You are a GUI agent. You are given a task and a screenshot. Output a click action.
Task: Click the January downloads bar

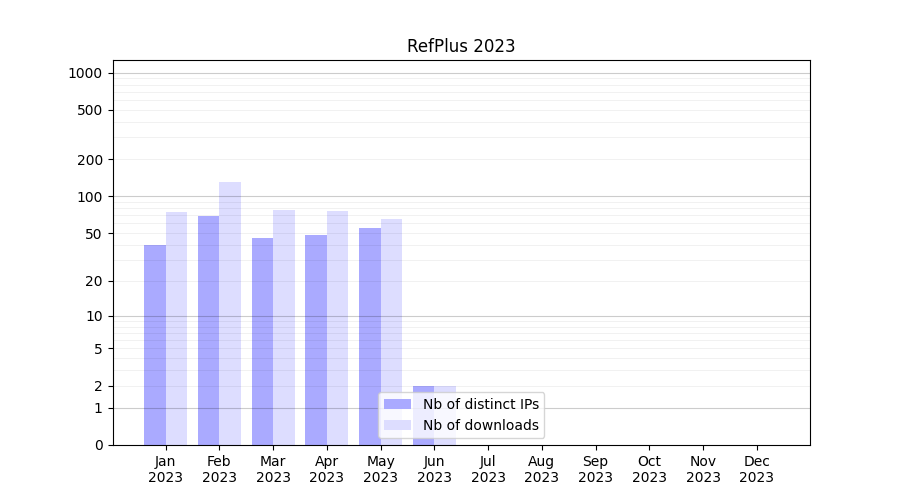pos(176,328)
